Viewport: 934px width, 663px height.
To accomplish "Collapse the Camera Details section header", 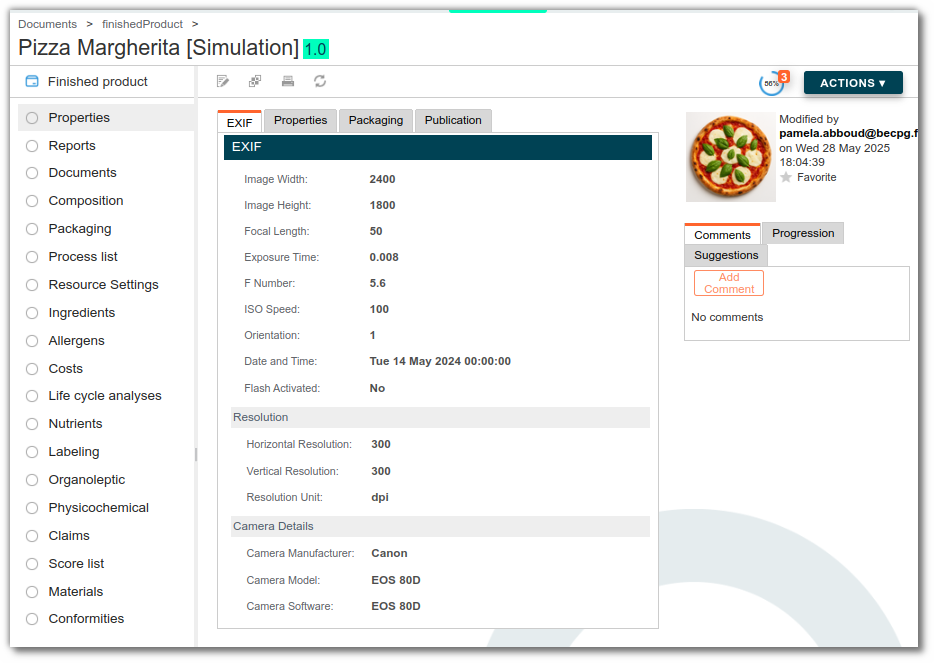I will (440, 527).
